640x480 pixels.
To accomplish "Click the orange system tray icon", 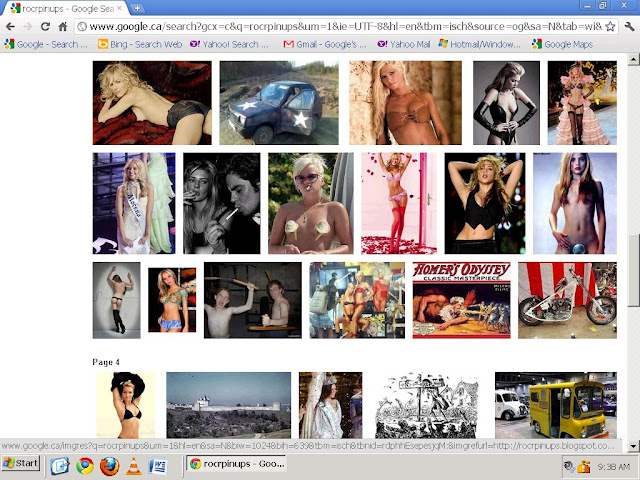I will (584, 467).
